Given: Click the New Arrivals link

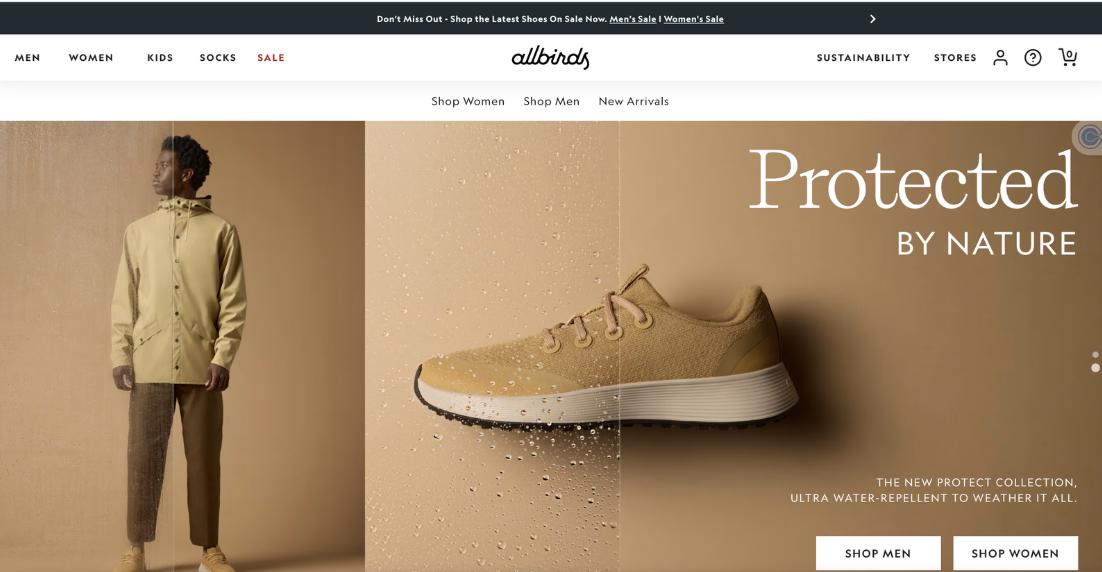Looking at the screenshot, I should coord(633,101).
